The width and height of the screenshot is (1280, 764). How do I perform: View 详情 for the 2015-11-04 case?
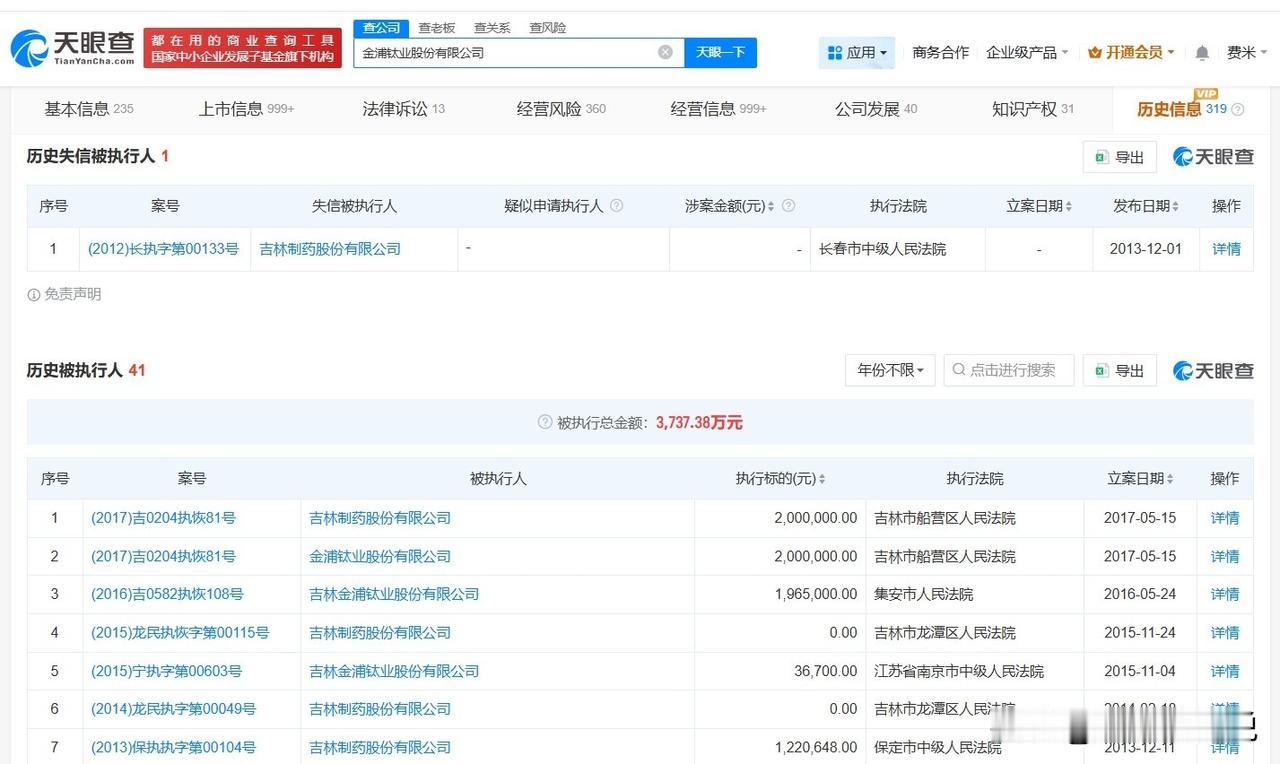1225,671
